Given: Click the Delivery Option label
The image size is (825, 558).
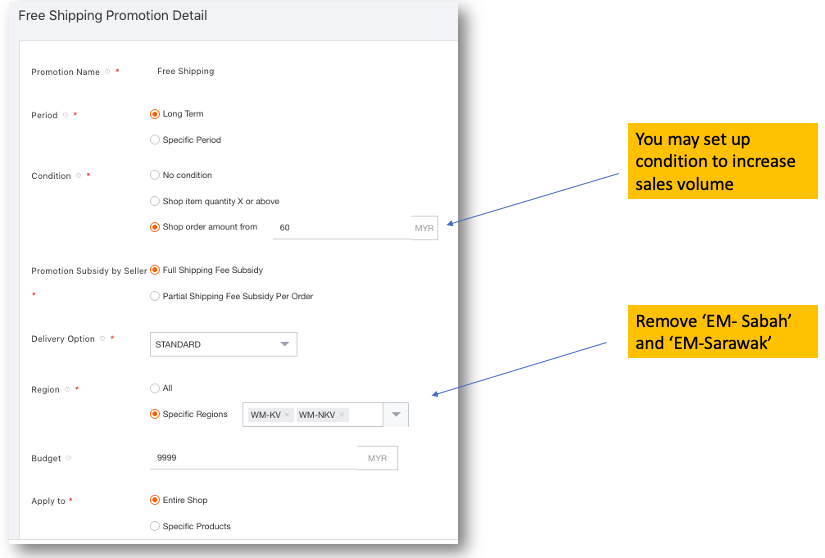Looking at the screenshot, I should [x=63, y=339].
